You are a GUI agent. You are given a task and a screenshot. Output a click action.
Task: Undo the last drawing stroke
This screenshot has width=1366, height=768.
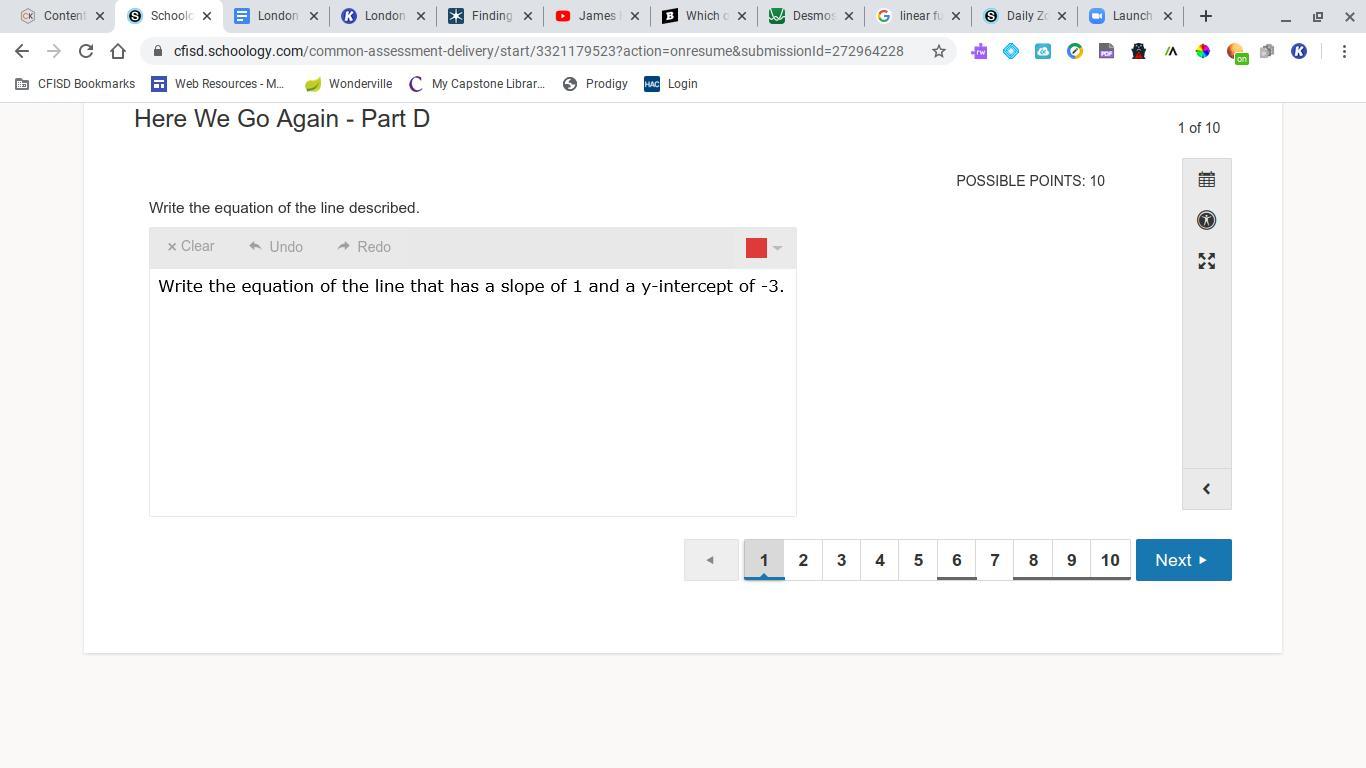coord(276,247)
